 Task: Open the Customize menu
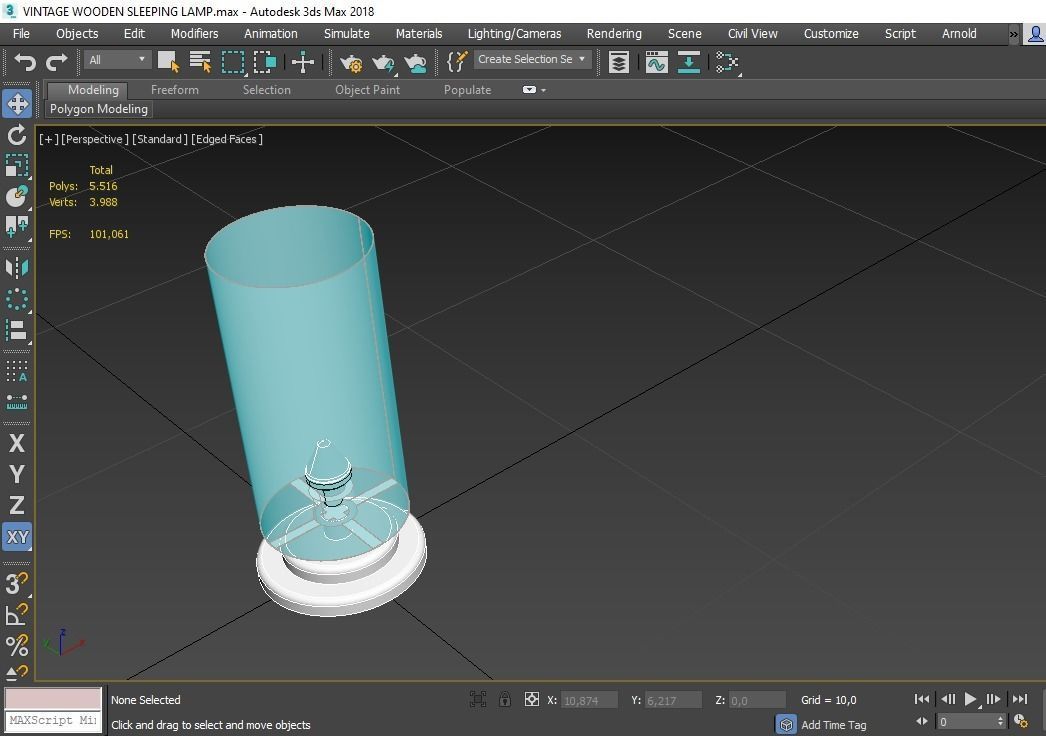(831, 33)
